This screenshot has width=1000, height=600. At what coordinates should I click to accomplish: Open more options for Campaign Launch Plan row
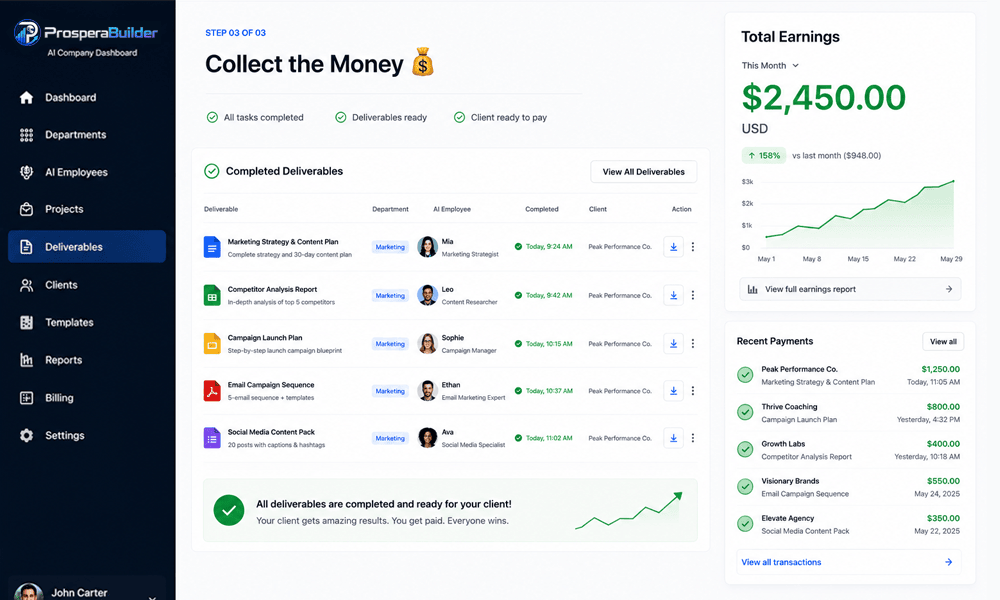click(x=693, y=344)
